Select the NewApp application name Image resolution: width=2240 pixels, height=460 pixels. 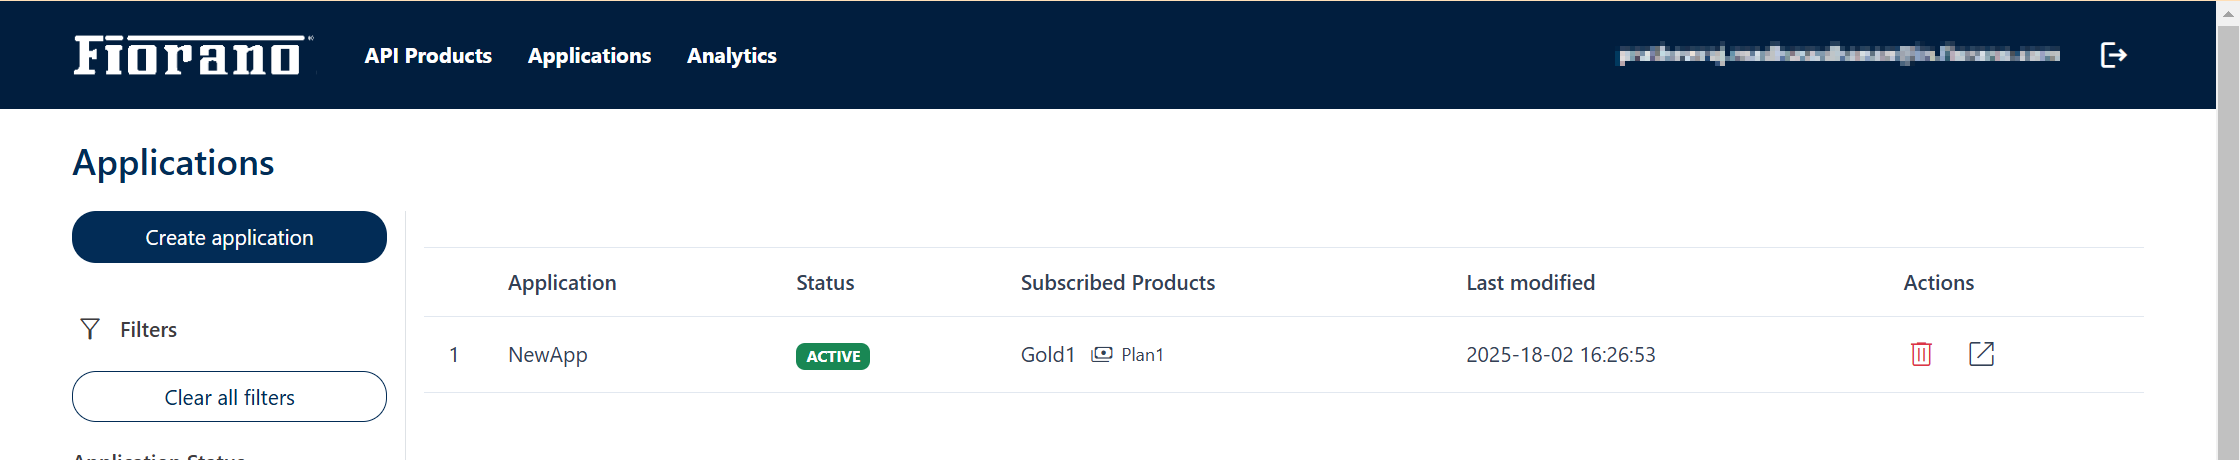point(548,355)
